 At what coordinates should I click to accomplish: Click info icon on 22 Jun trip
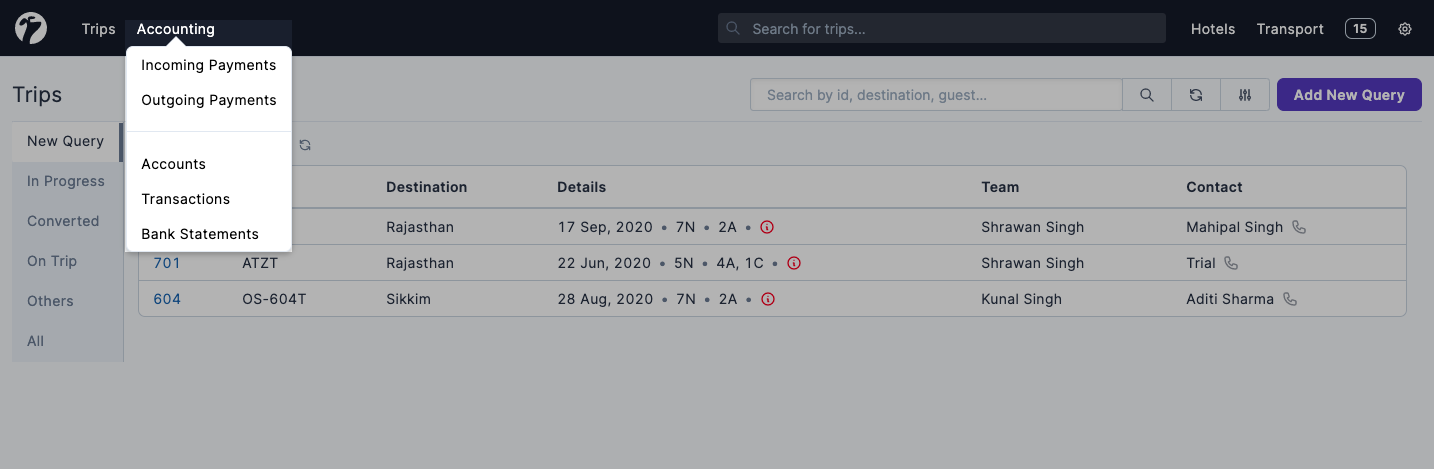tap(794, 263)
